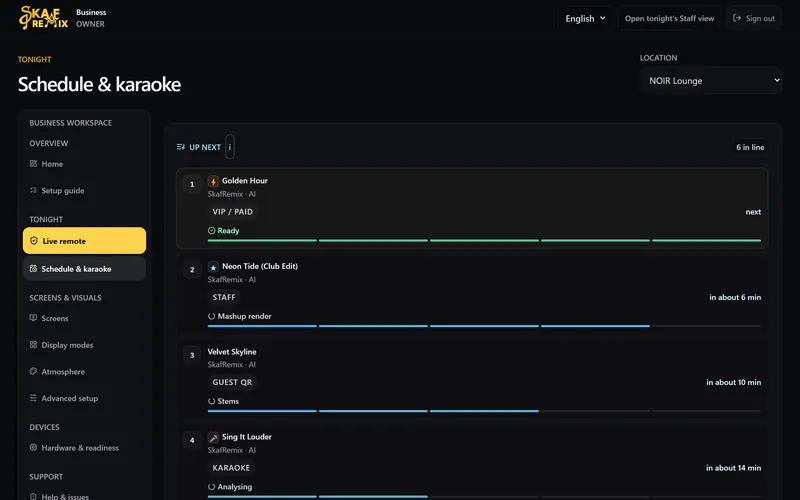Click the SkafRemix logo

coord(43,18)
